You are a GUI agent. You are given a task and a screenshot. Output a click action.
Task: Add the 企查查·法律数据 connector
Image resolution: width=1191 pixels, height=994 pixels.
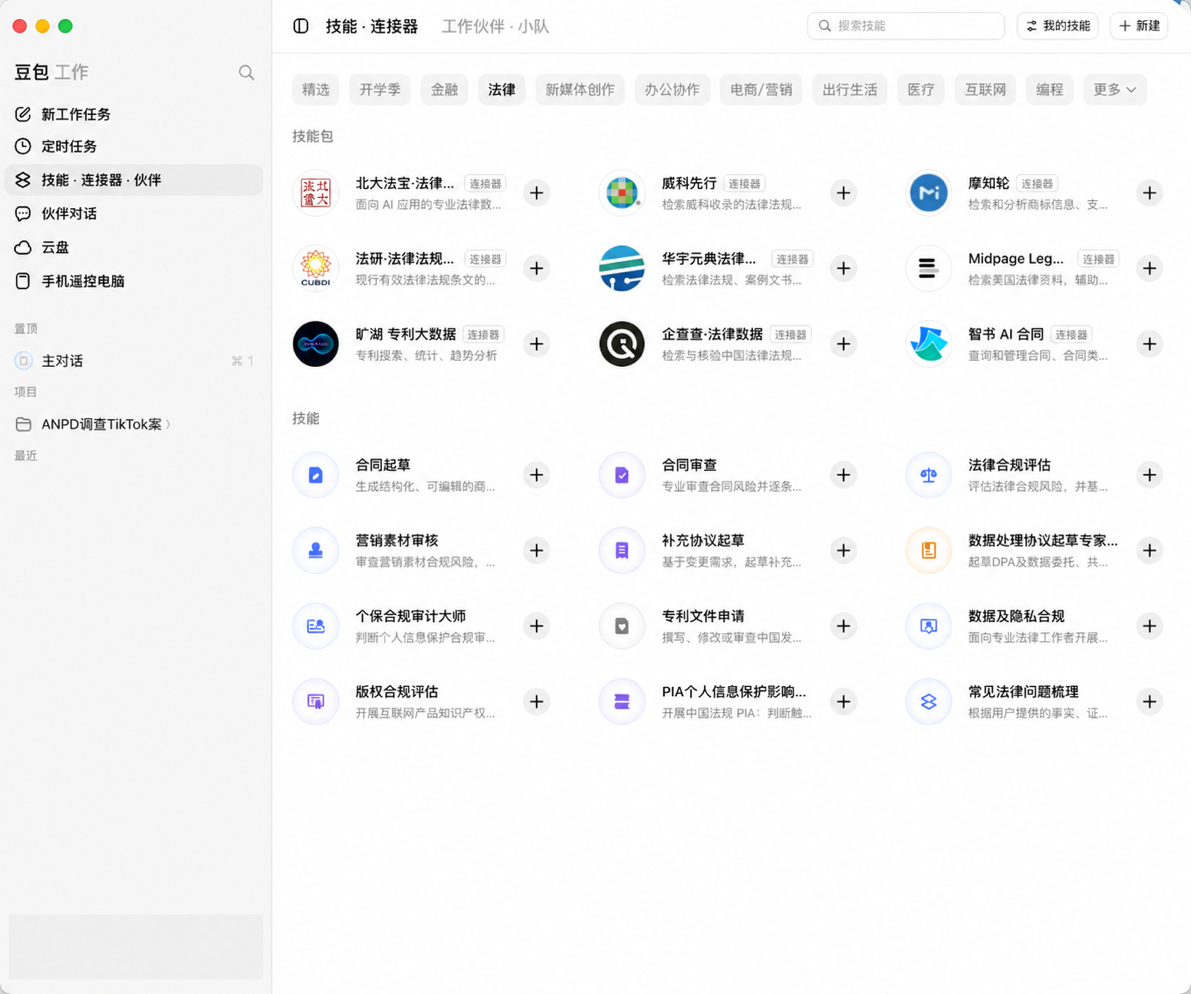point(843,344)
